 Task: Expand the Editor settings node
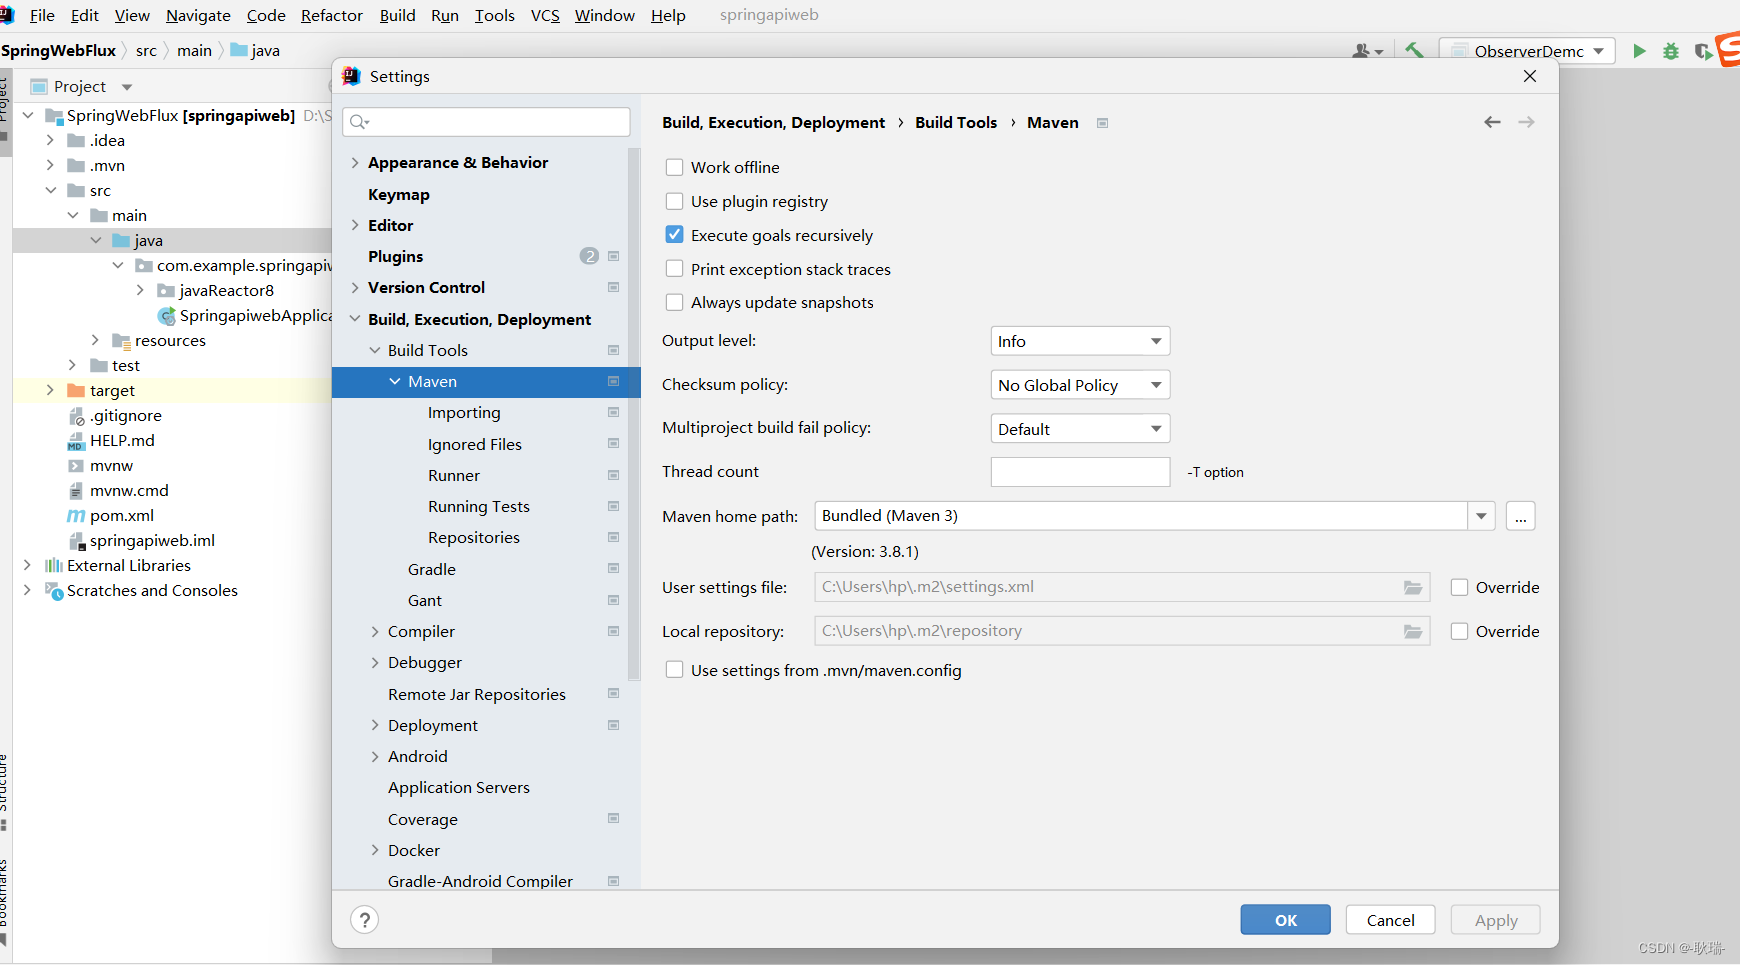click(355, 225)
